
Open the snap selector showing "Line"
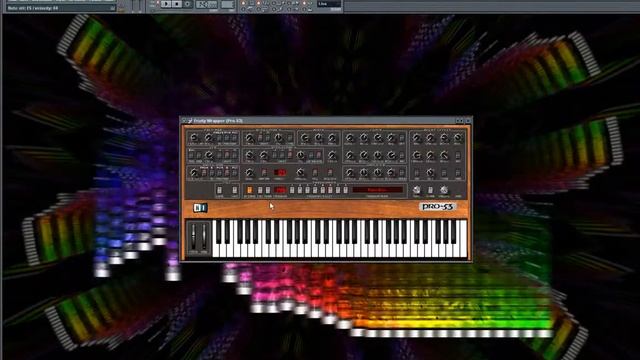pyautogui.click(x=329, y=4)
